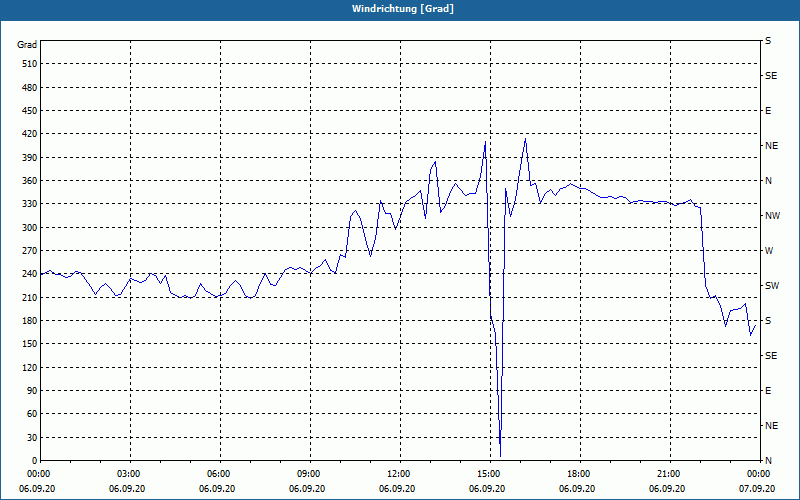
Task: Click the 0 y-axis value
Action: tap(35, 460)
